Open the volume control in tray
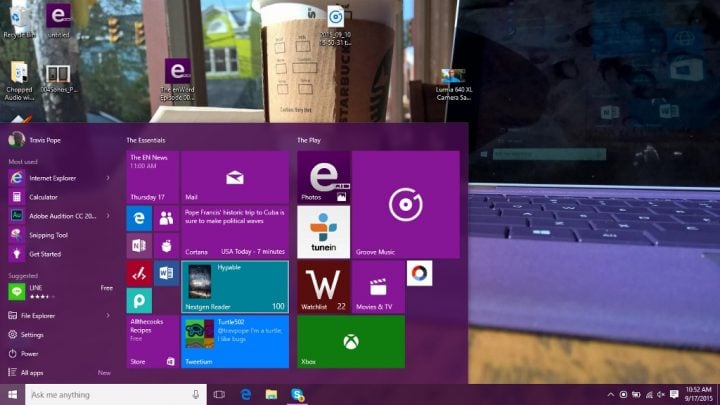 click(661, 394)
